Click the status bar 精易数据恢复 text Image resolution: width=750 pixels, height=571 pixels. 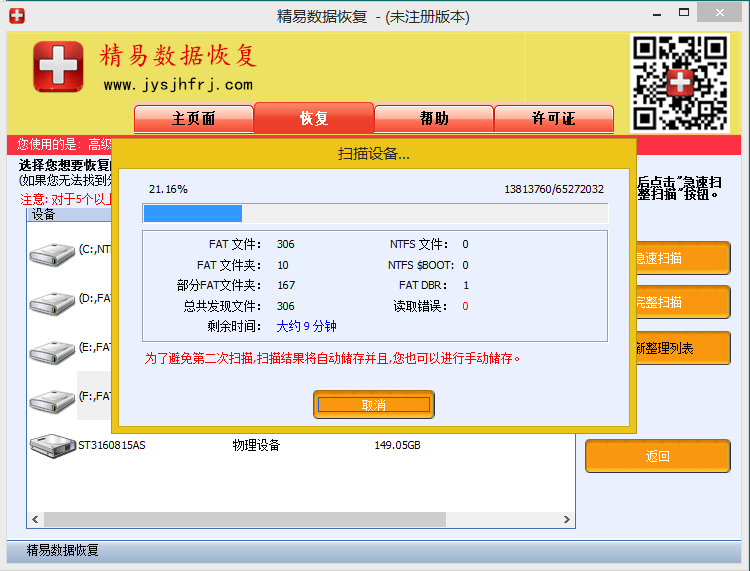click(x=63, y=550)
